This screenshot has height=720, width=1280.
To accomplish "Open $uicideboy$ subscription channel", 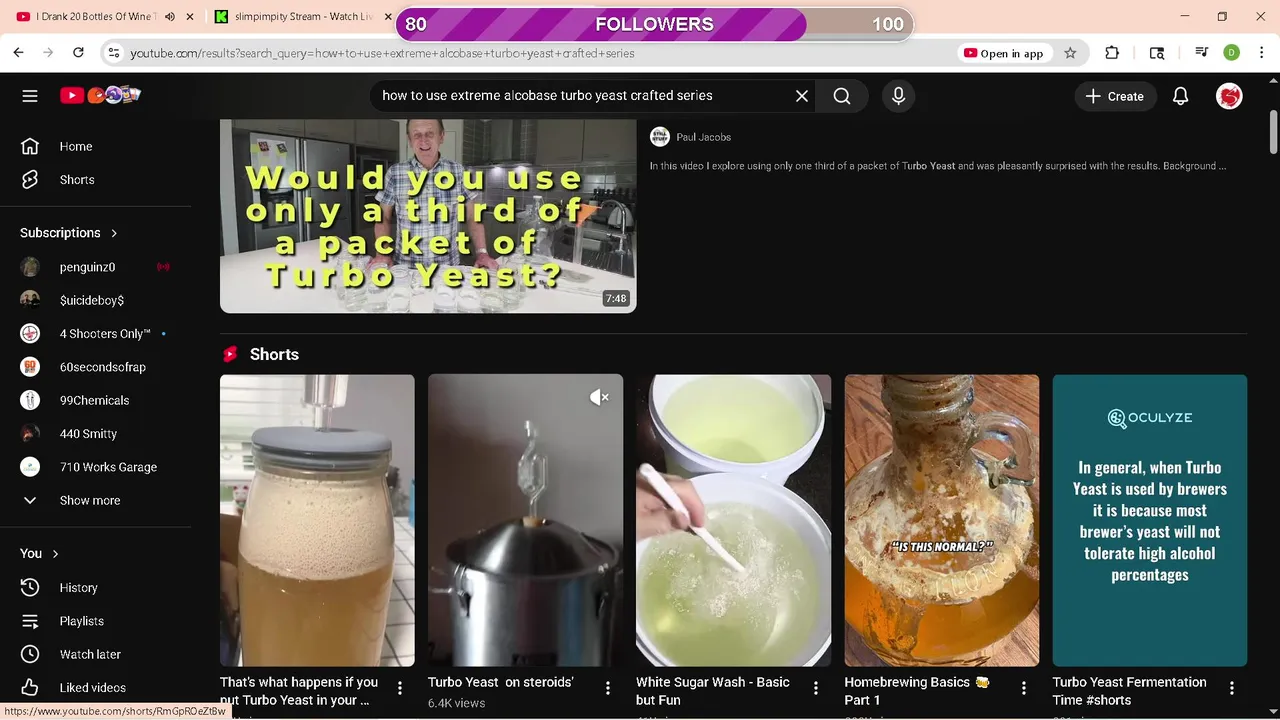I will click(x=91, y=300).
